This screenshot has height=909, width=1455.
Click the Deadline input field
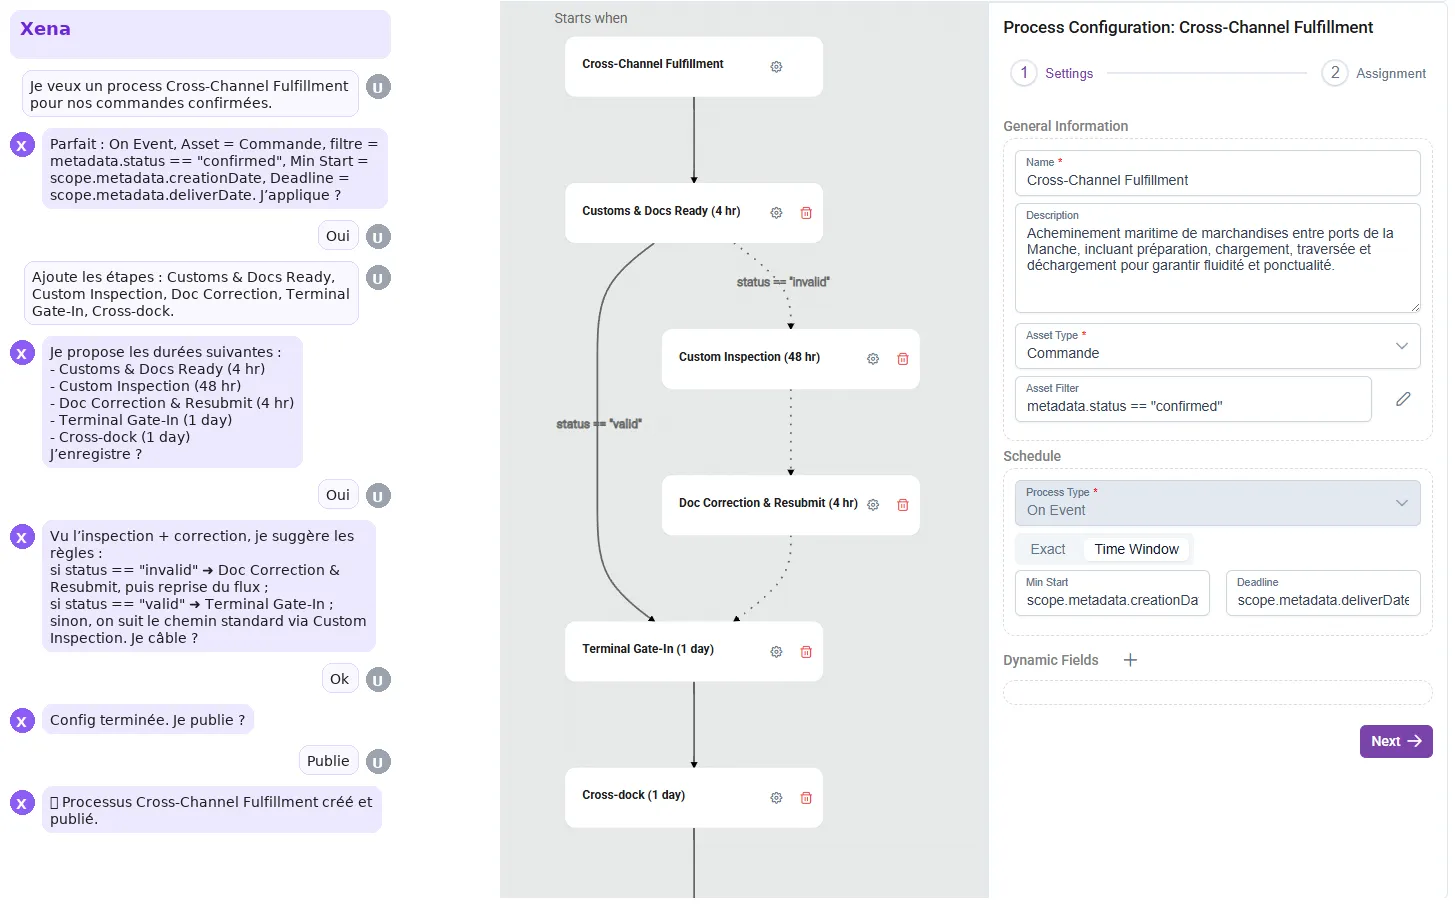click(1322, 600)
